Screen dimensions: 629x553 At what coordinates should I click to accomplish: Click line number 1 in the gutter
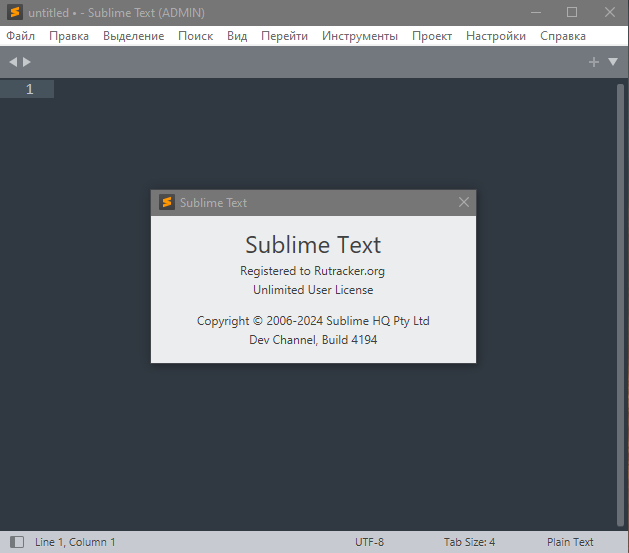pos(30,89)
